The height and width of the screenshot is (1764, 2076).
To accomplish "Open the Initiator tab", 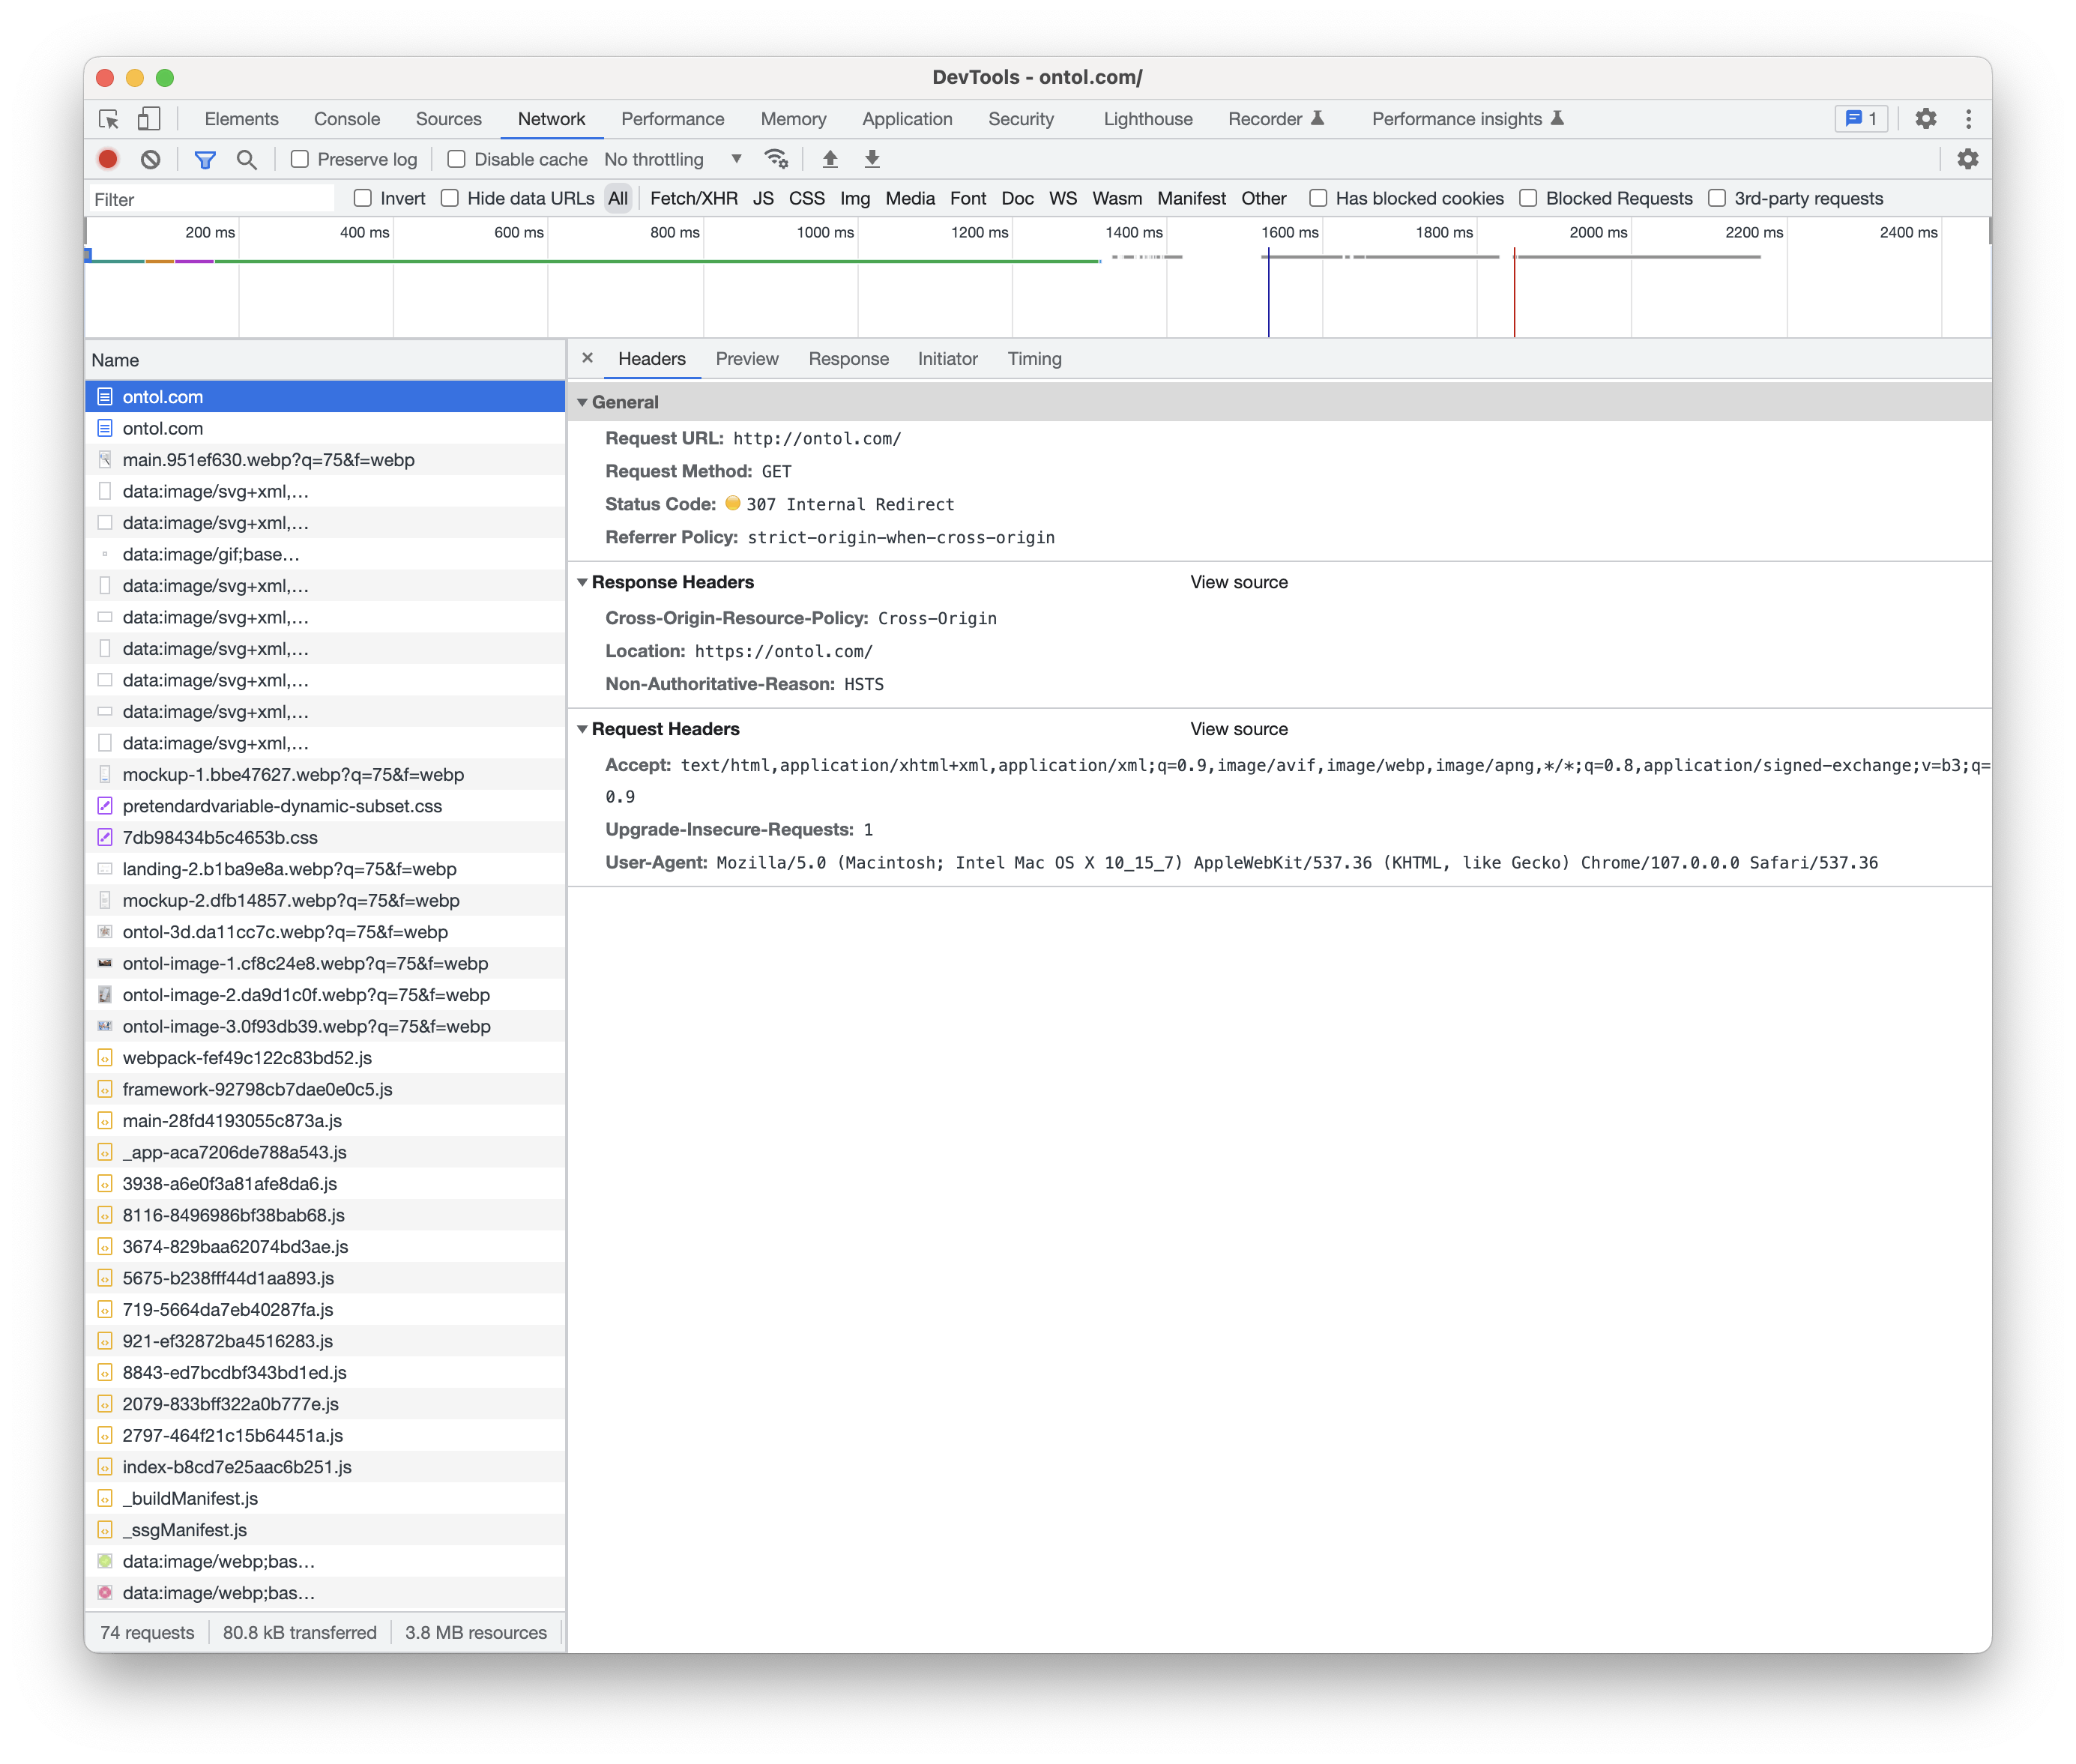I will coord(947,359).
